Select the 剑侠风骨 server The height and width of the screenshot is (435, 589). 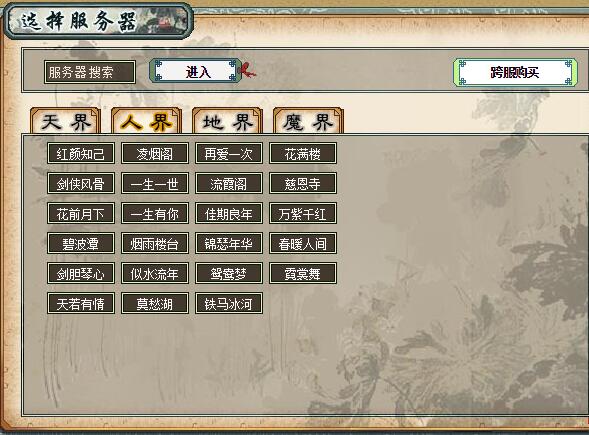pos(81,184)
